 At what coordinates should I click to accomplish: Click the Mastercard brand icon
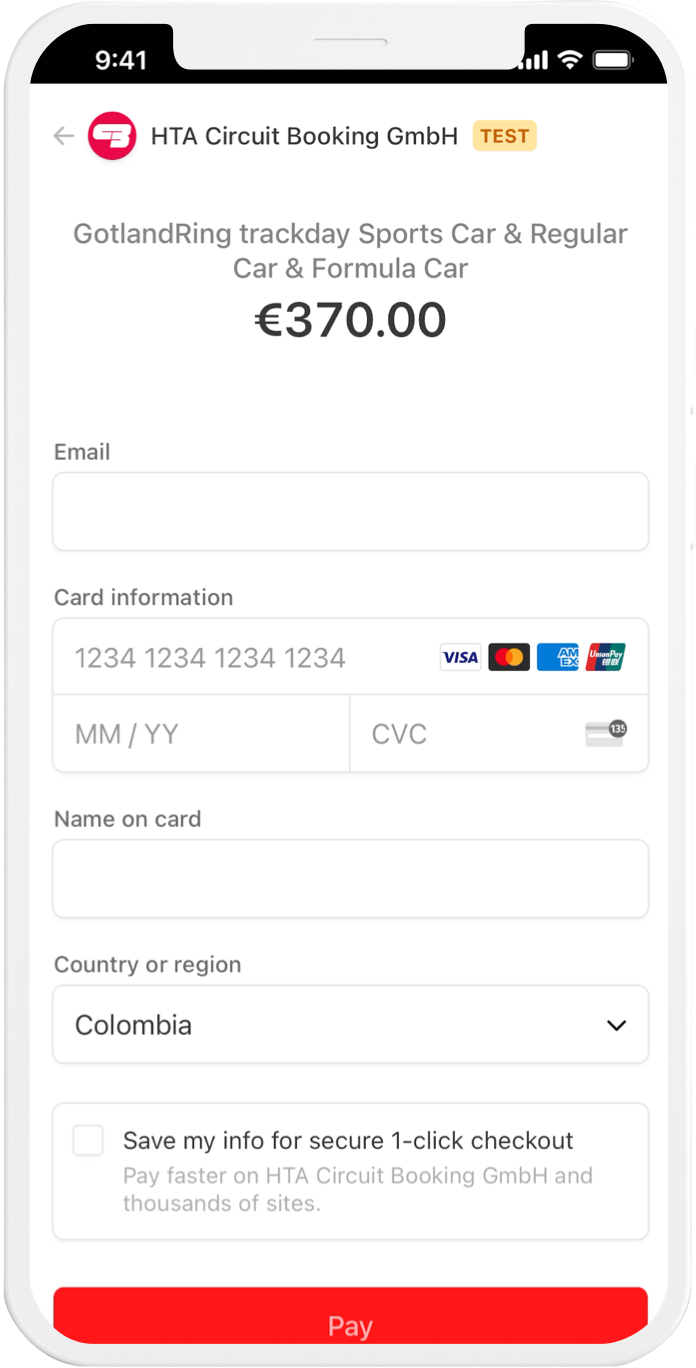tap(508, 656)
